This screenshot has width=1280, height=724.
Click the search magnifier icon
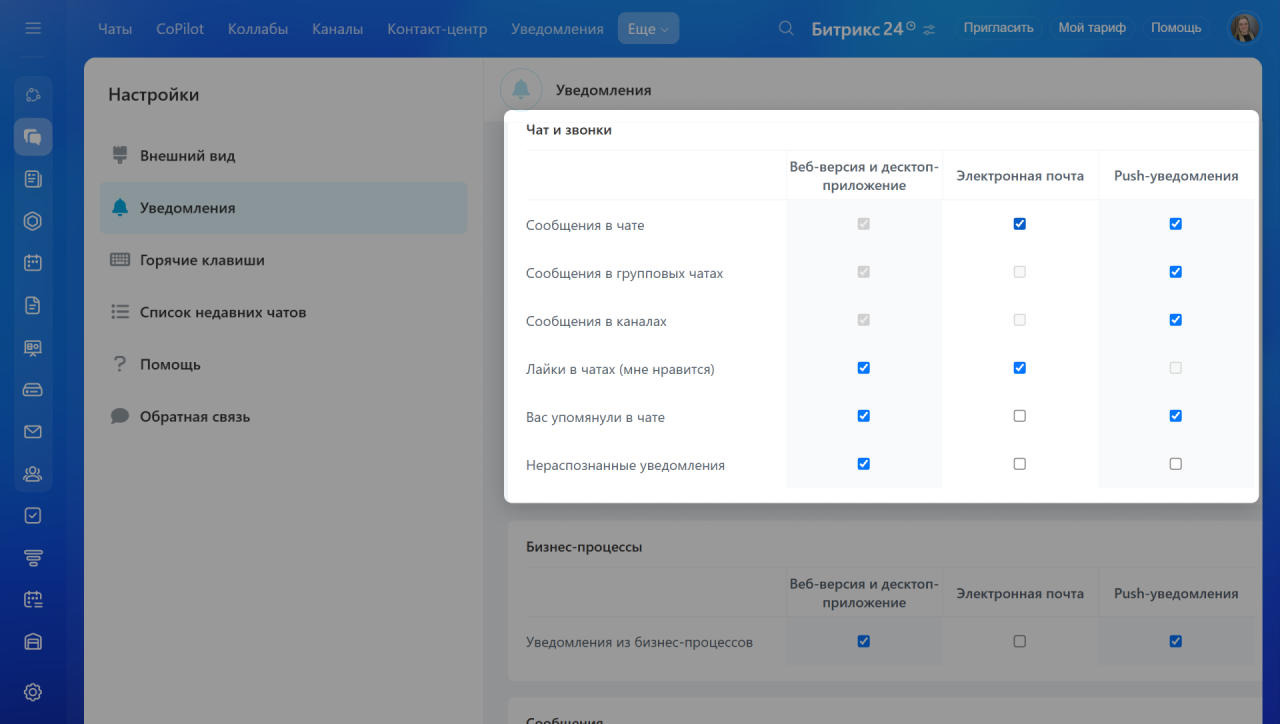point(787,28)
